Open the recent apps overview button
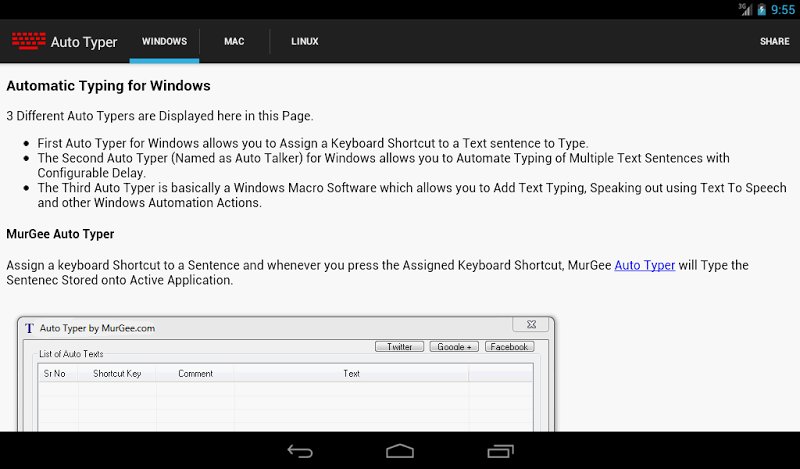The width and height of the screenshot is (800, 469). coord(501,451)
